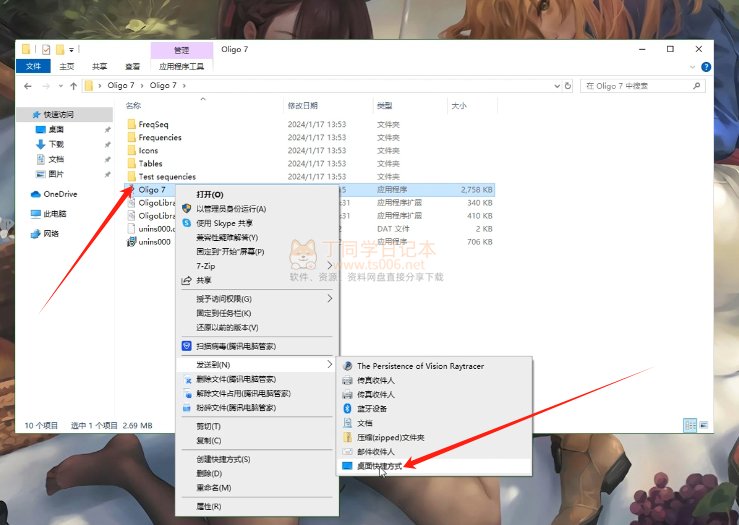This screenshot has width=739, height=525.
Task: Choose 创建快捷方式(S) in the context menu
Action: 257,459
